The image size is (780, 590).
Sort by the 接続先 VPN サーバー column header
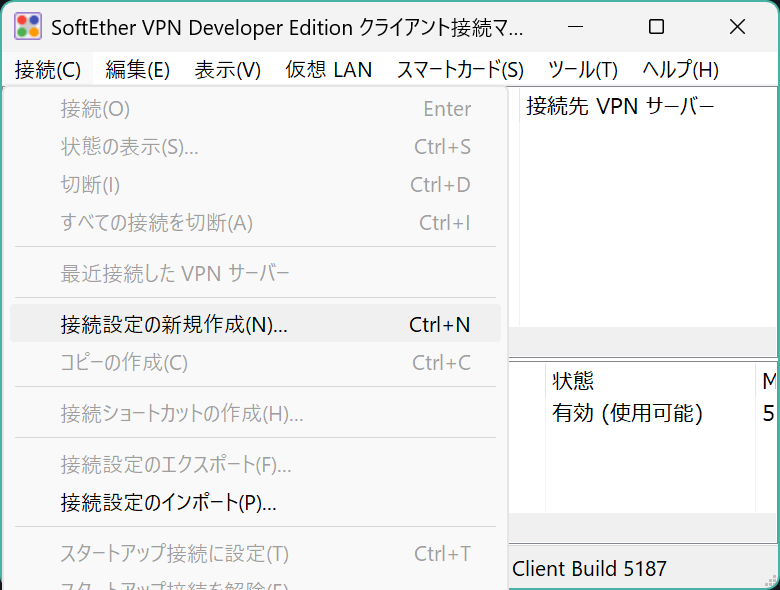(620, 107)
